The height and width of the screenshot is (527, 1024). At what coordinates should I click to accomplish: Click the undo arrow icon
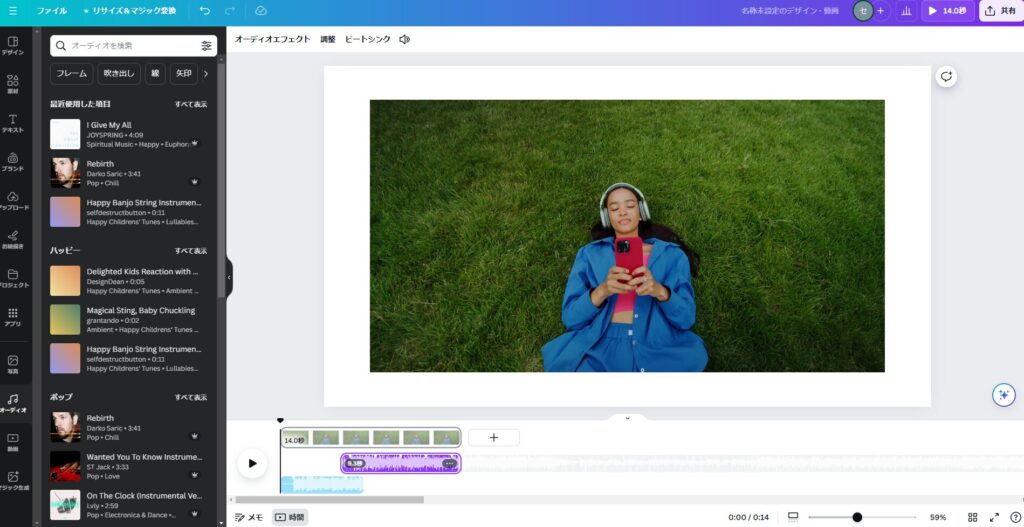click(204, 11)
